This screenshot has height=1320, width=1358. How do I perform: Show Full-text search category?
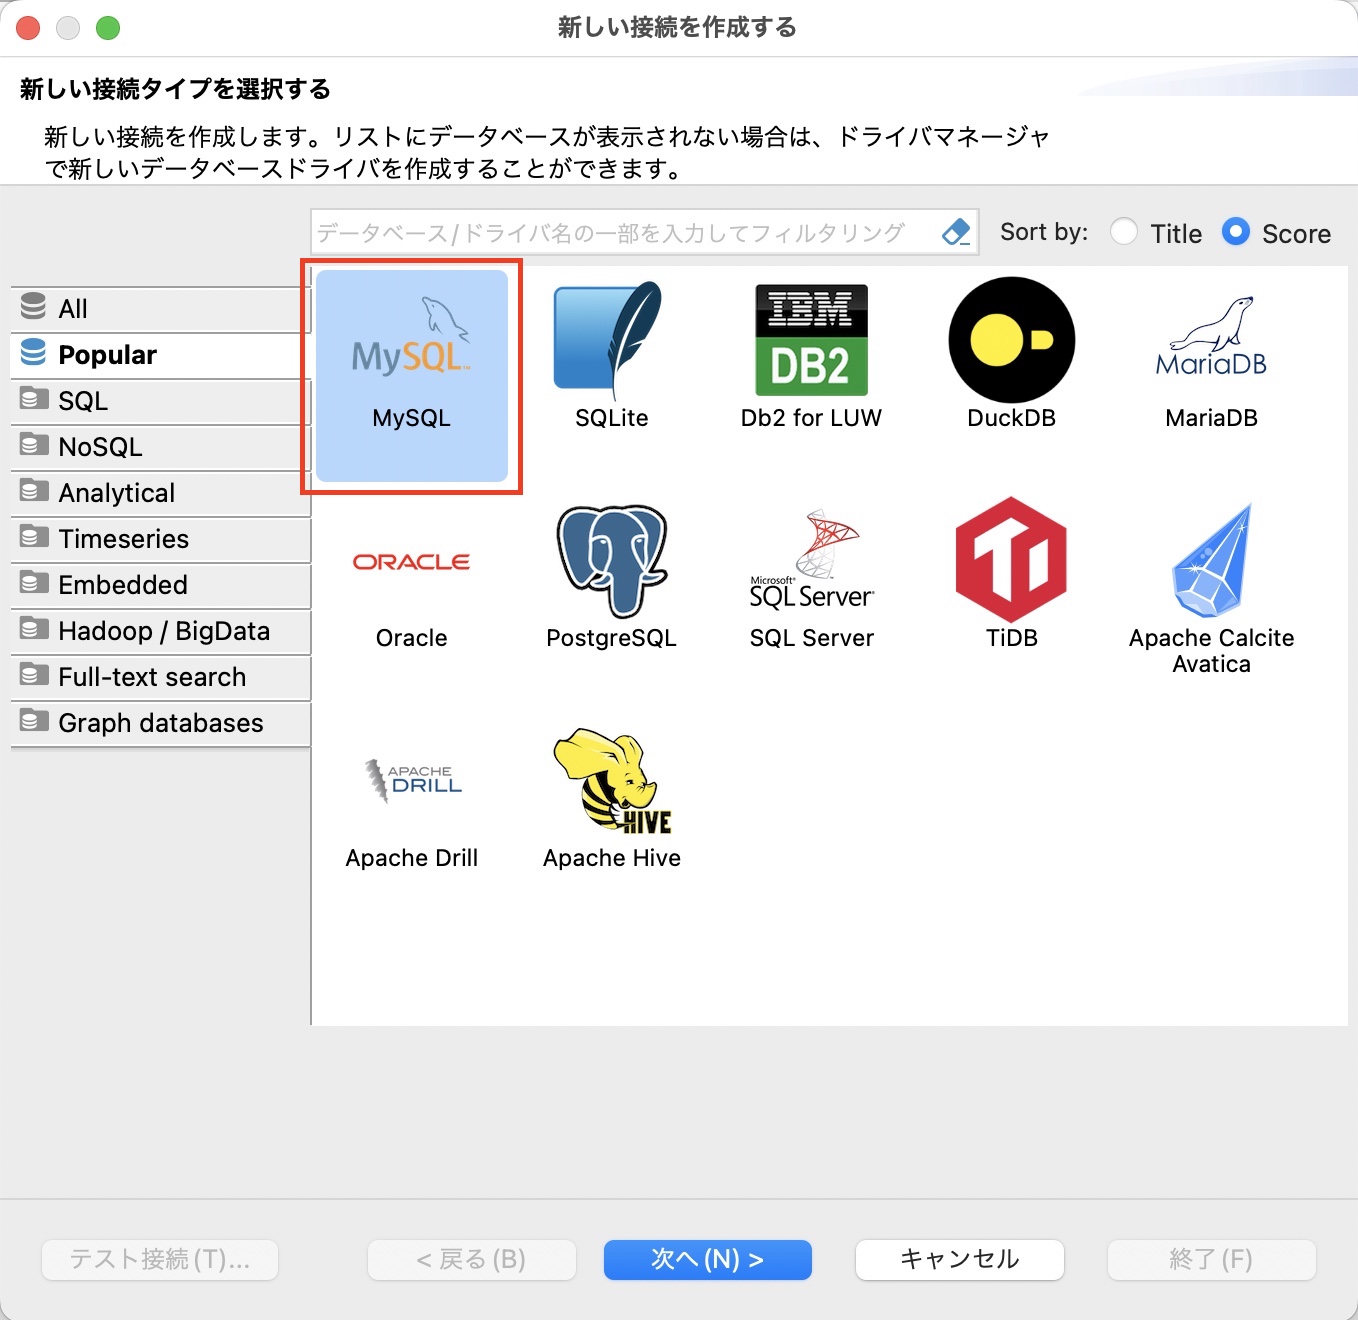(x=161, y=677)
